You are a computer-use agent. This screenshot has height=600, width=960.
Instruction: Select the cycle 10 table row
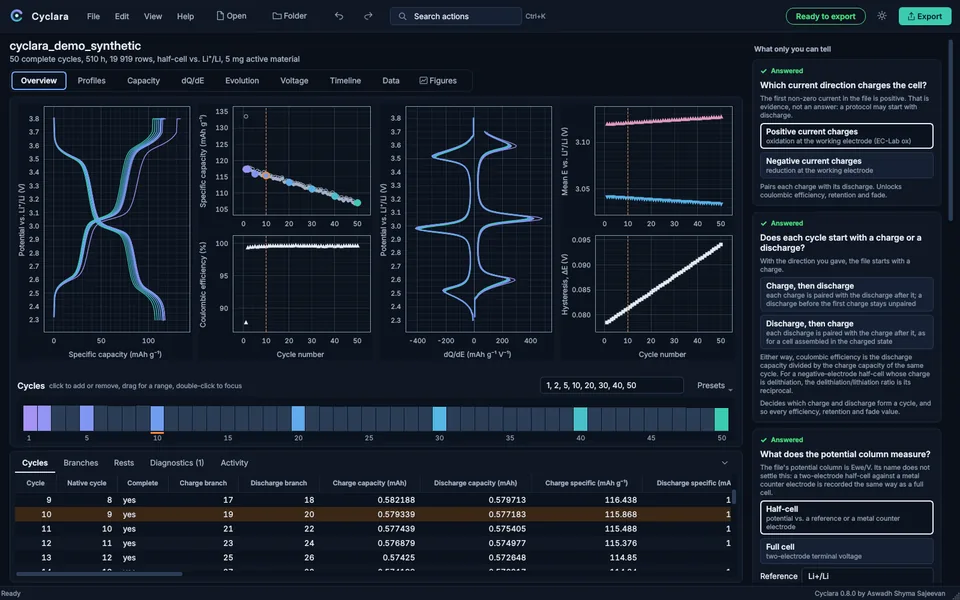373,514
